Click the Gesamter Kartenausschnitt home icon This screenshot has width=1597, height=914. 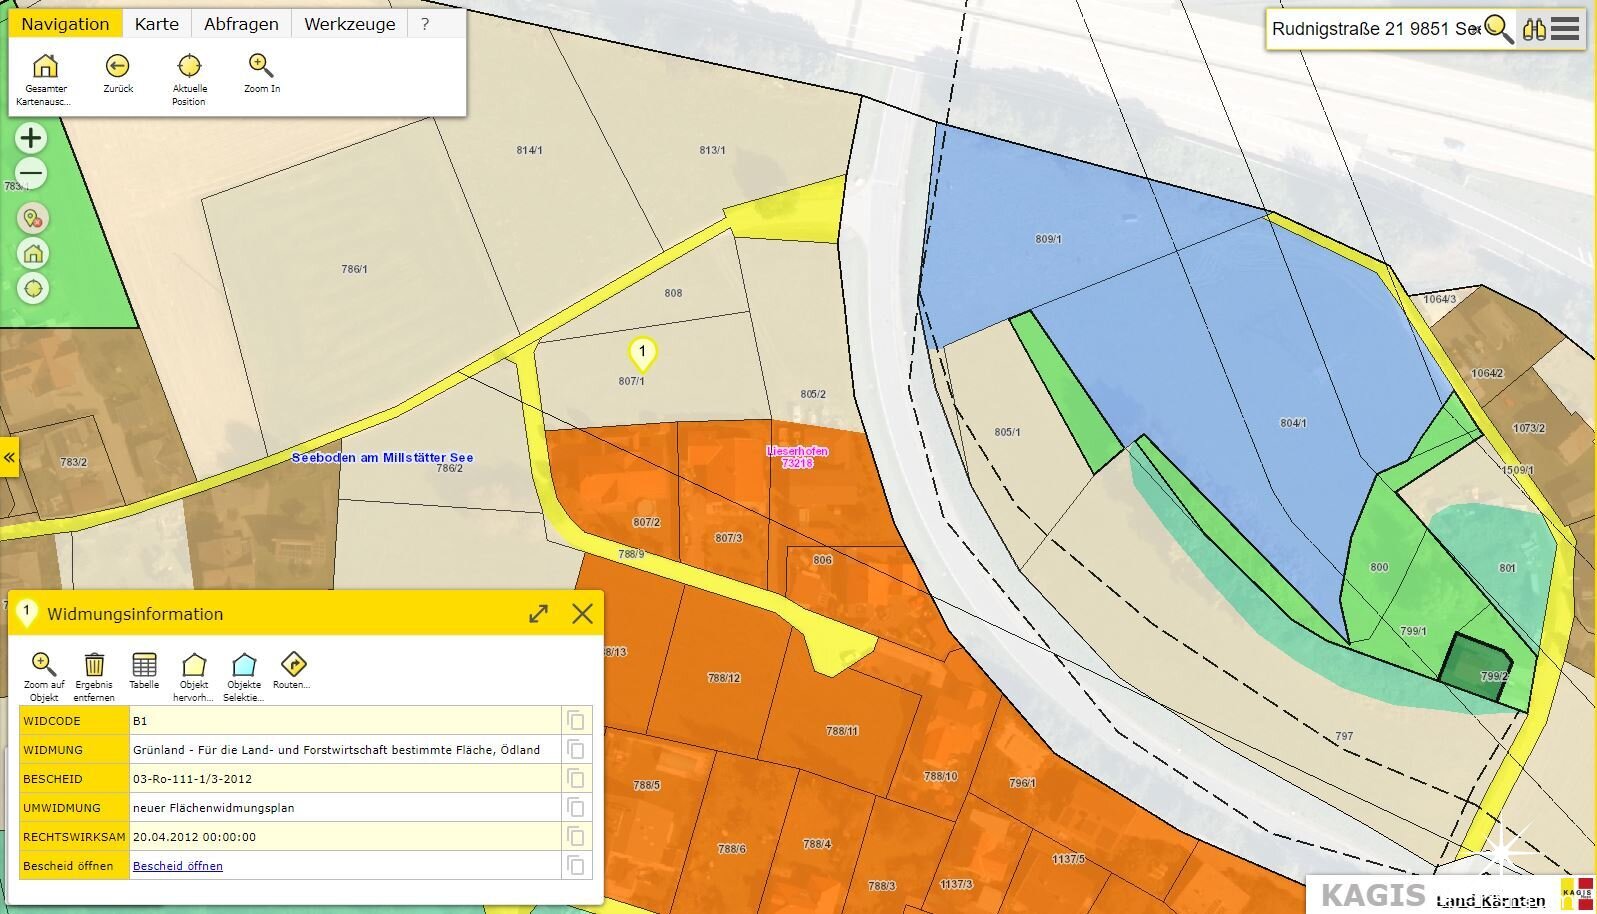pos(45,67)
